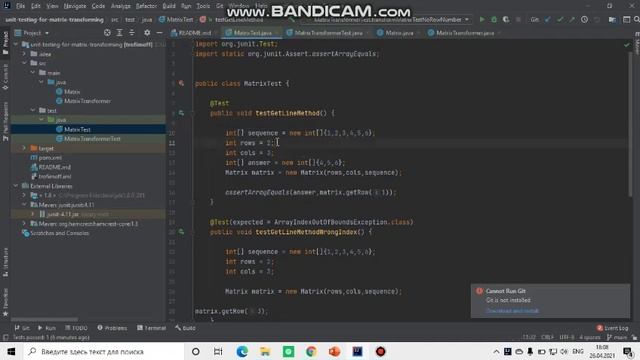
Task: Click the Search Everywhere magnifier icon
Action: [637, 20]
